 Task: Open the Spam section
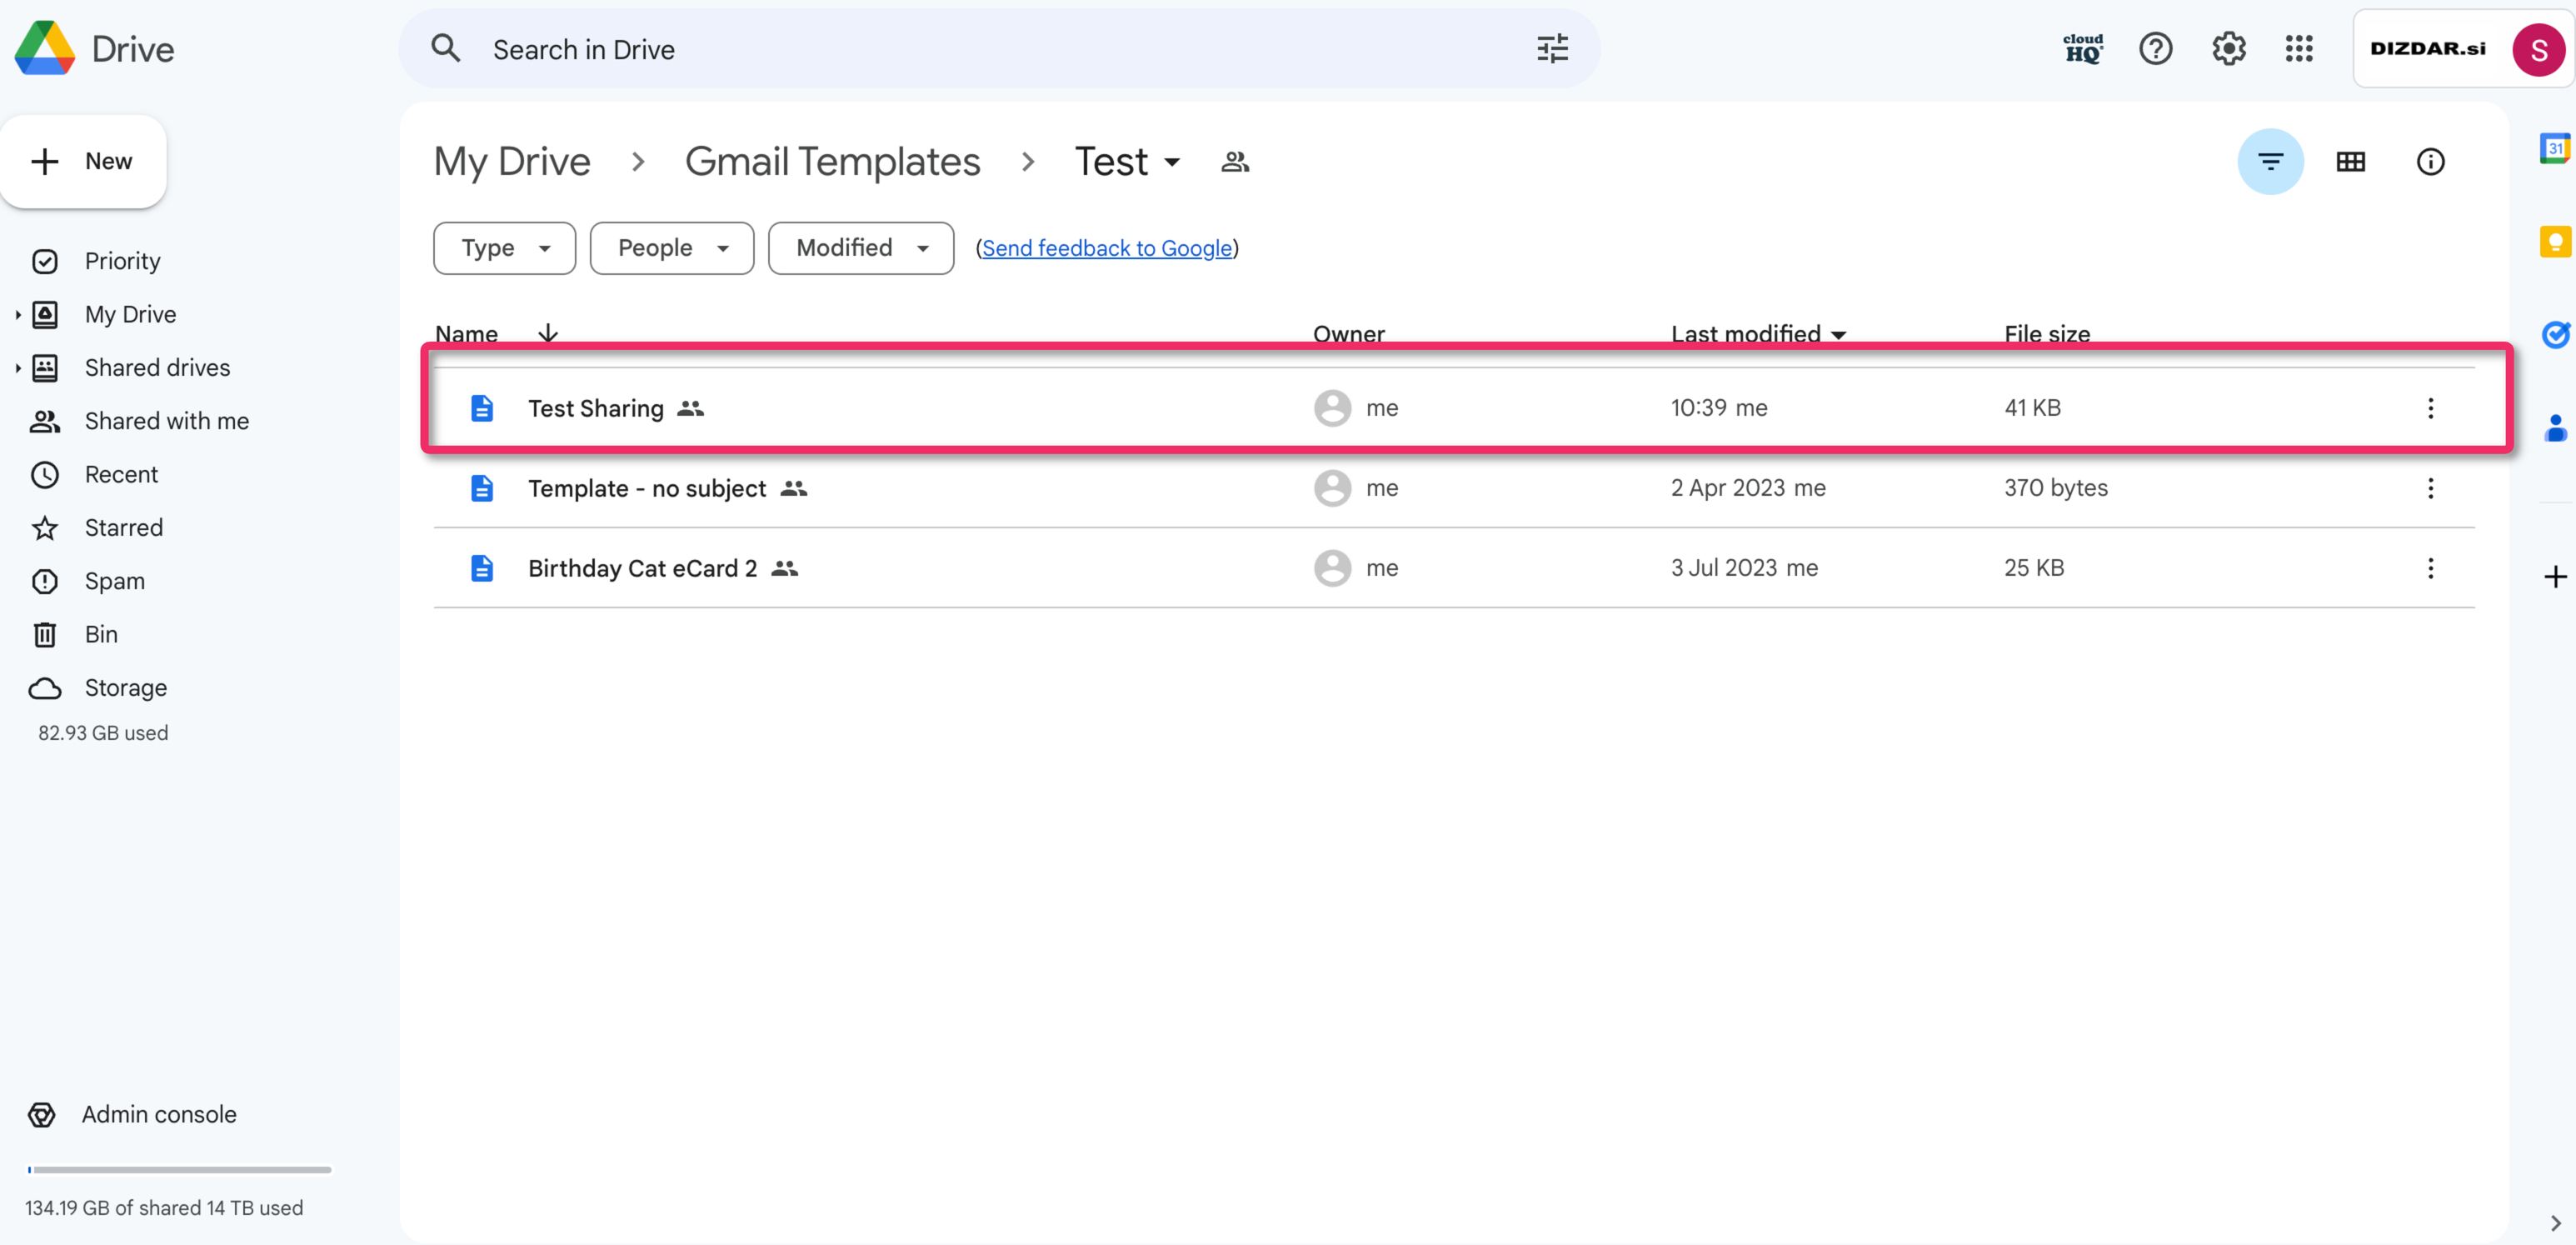tap(114, 581)
